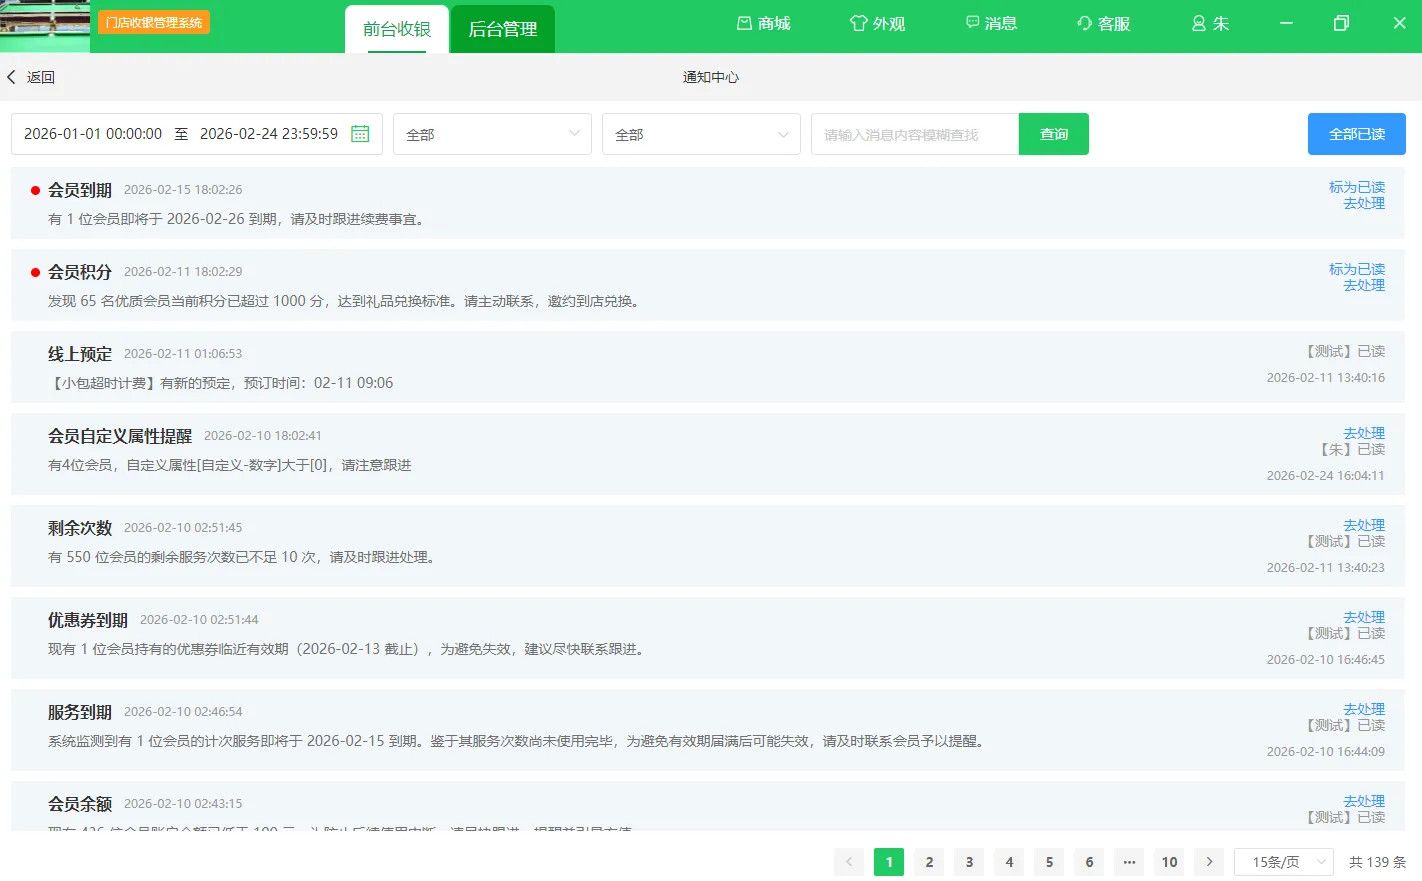Click the green 查询 search button

pyautogui.click(x=1053, y=134)
